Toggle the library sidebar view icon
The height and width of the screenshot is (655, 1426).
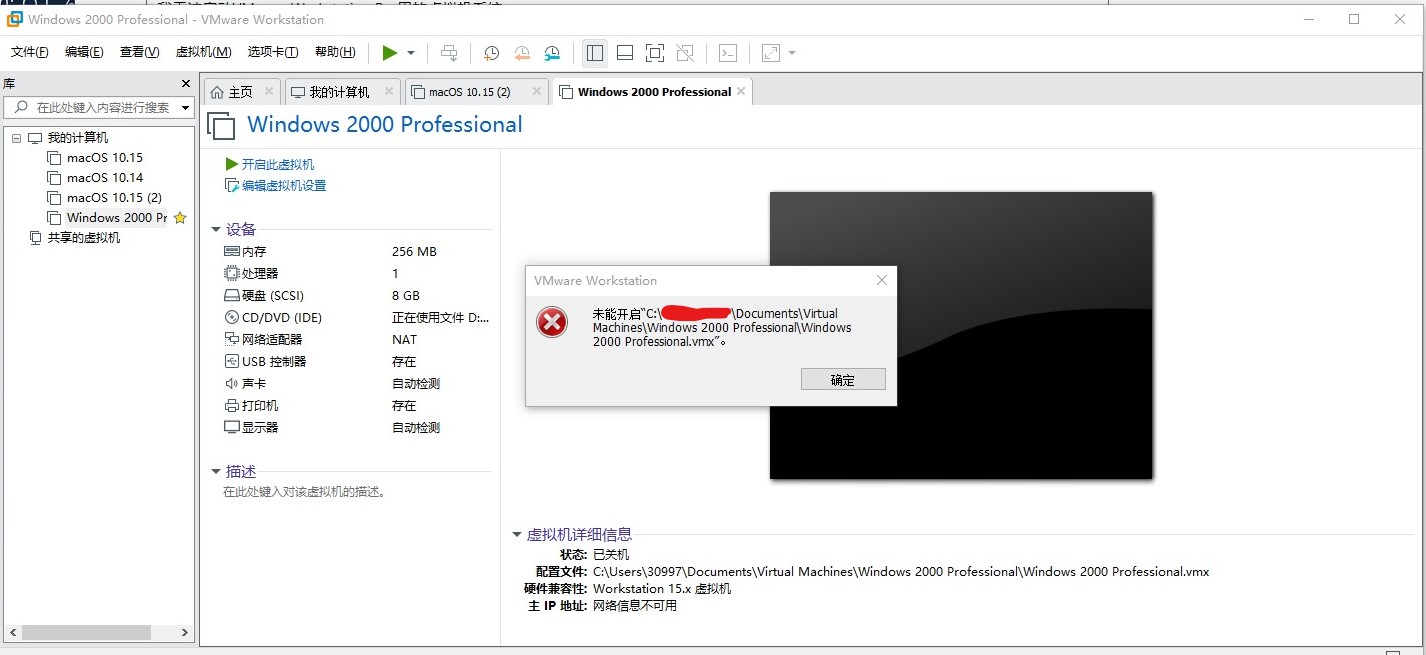pyautogui.click(x=595, y=53)
